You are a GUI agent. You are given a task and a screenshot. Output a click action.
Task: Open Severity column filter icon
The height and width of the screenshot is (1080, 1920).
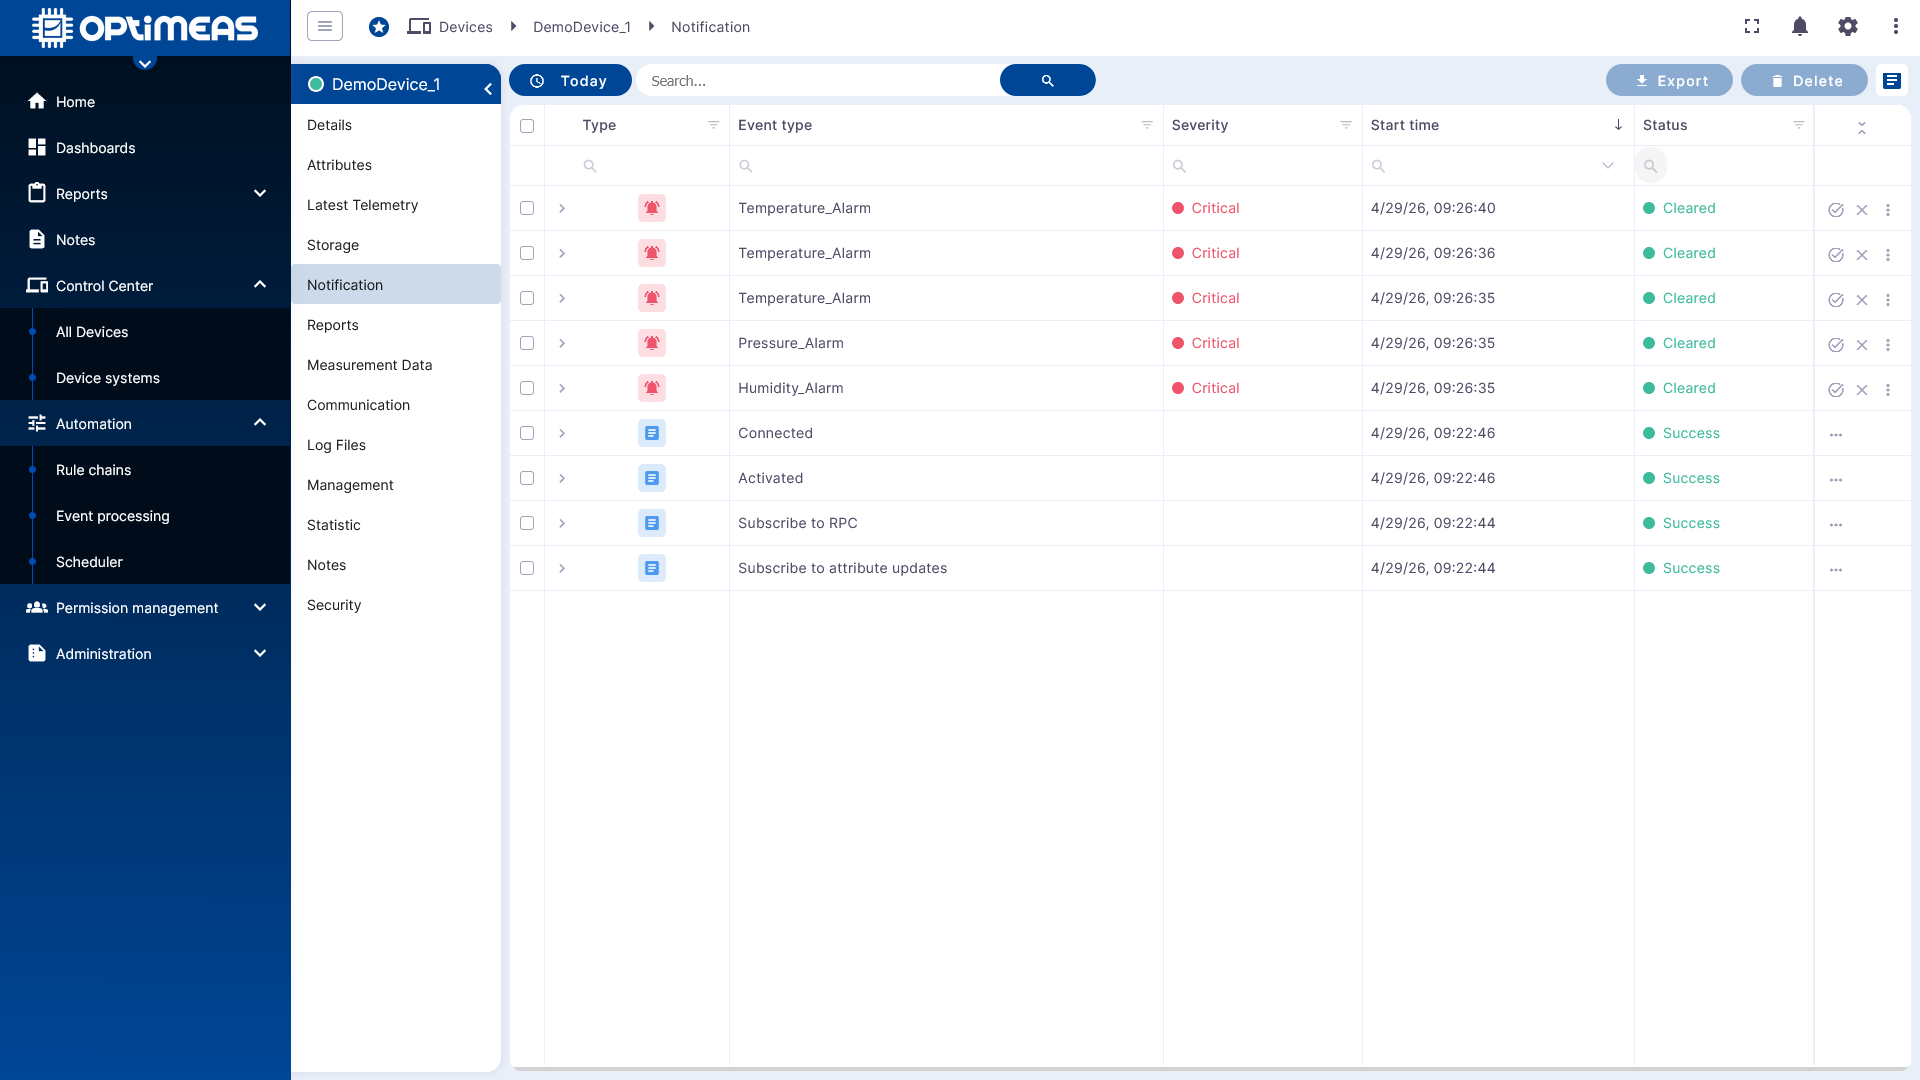click(1346, 125)
